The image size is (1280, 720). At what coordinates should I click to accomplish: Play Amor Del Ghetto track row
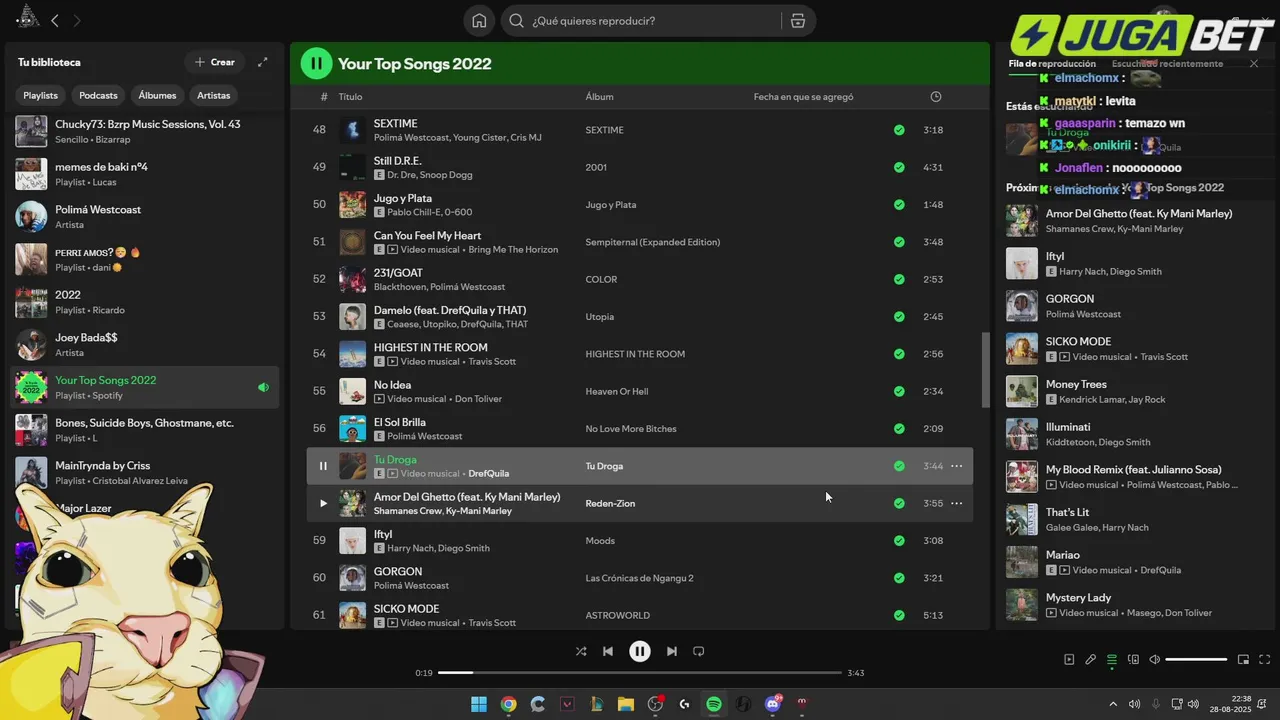[x=323, y=503]
